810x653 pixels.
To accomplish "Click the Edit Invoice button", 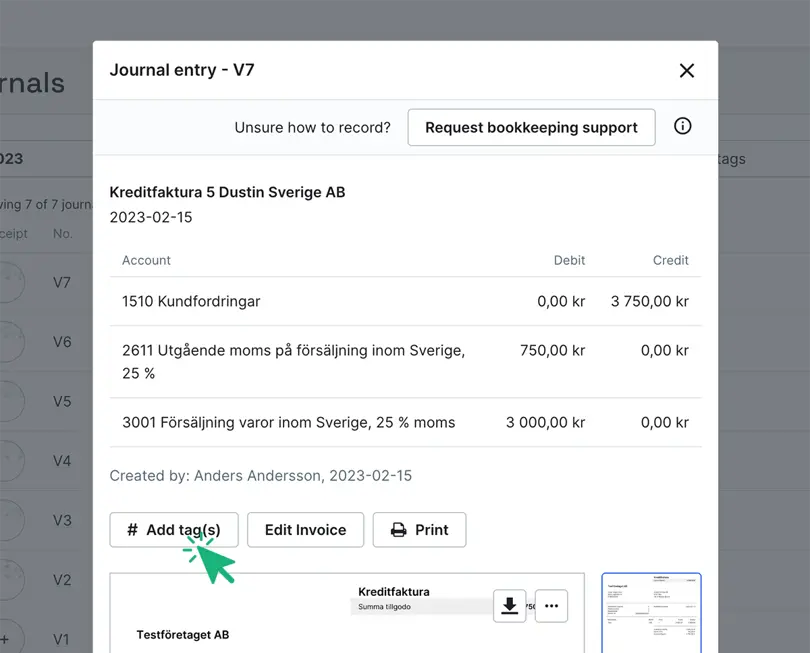I will [x=305, y=530].
